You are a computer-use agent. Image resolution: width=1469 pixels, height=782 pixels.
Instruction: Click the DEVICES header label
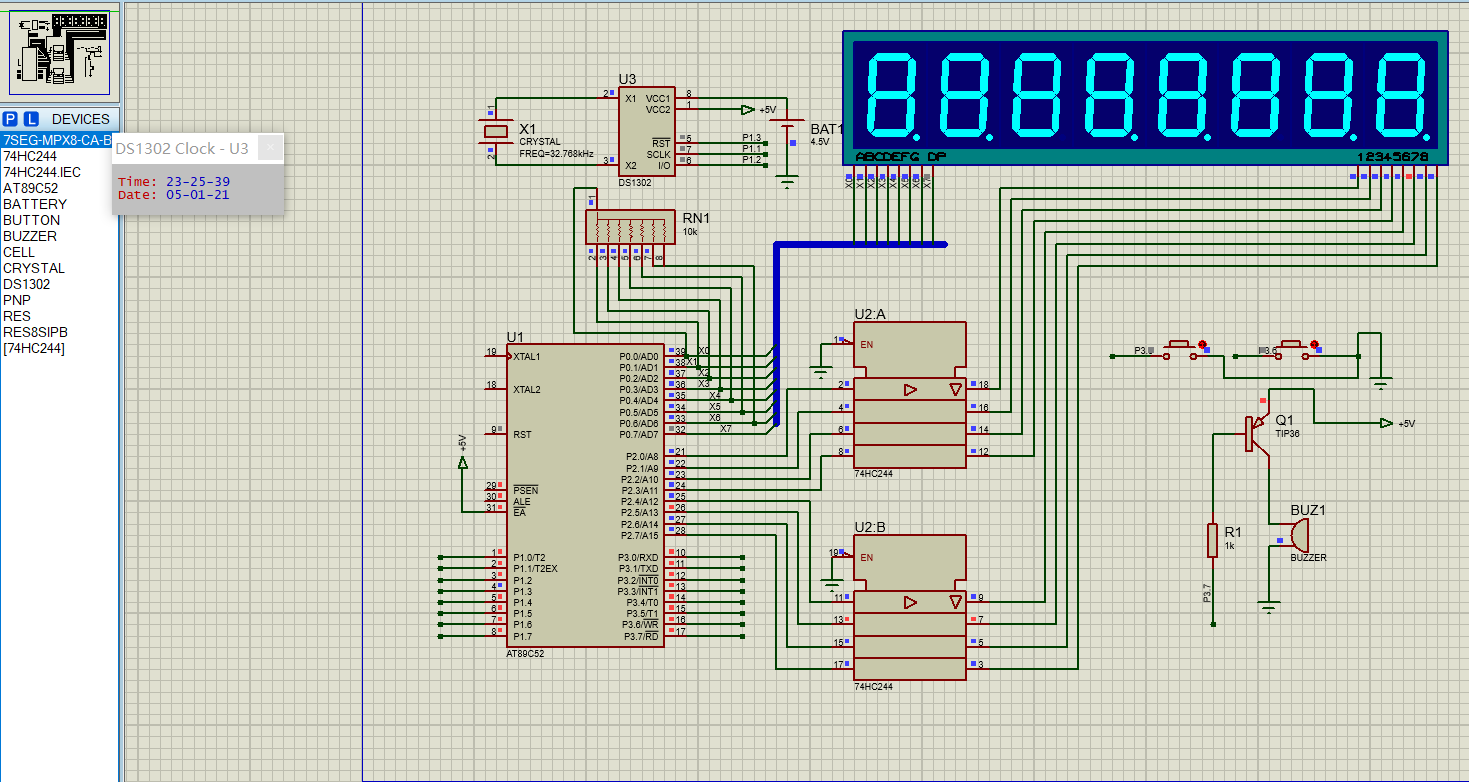pyautogui.click(x=81, y=119)
